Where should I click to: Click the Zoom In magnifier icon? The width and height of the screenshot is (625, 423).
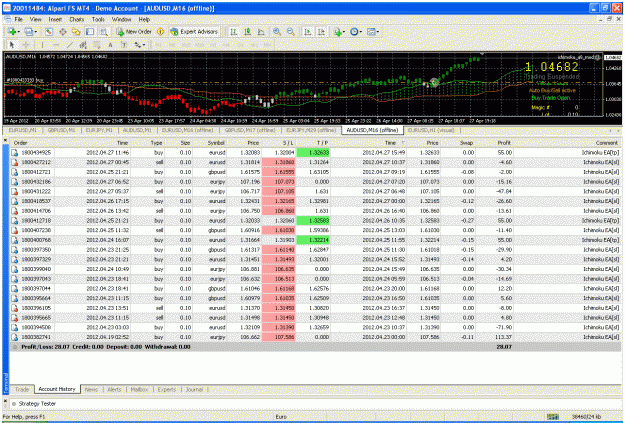(277, 31)
